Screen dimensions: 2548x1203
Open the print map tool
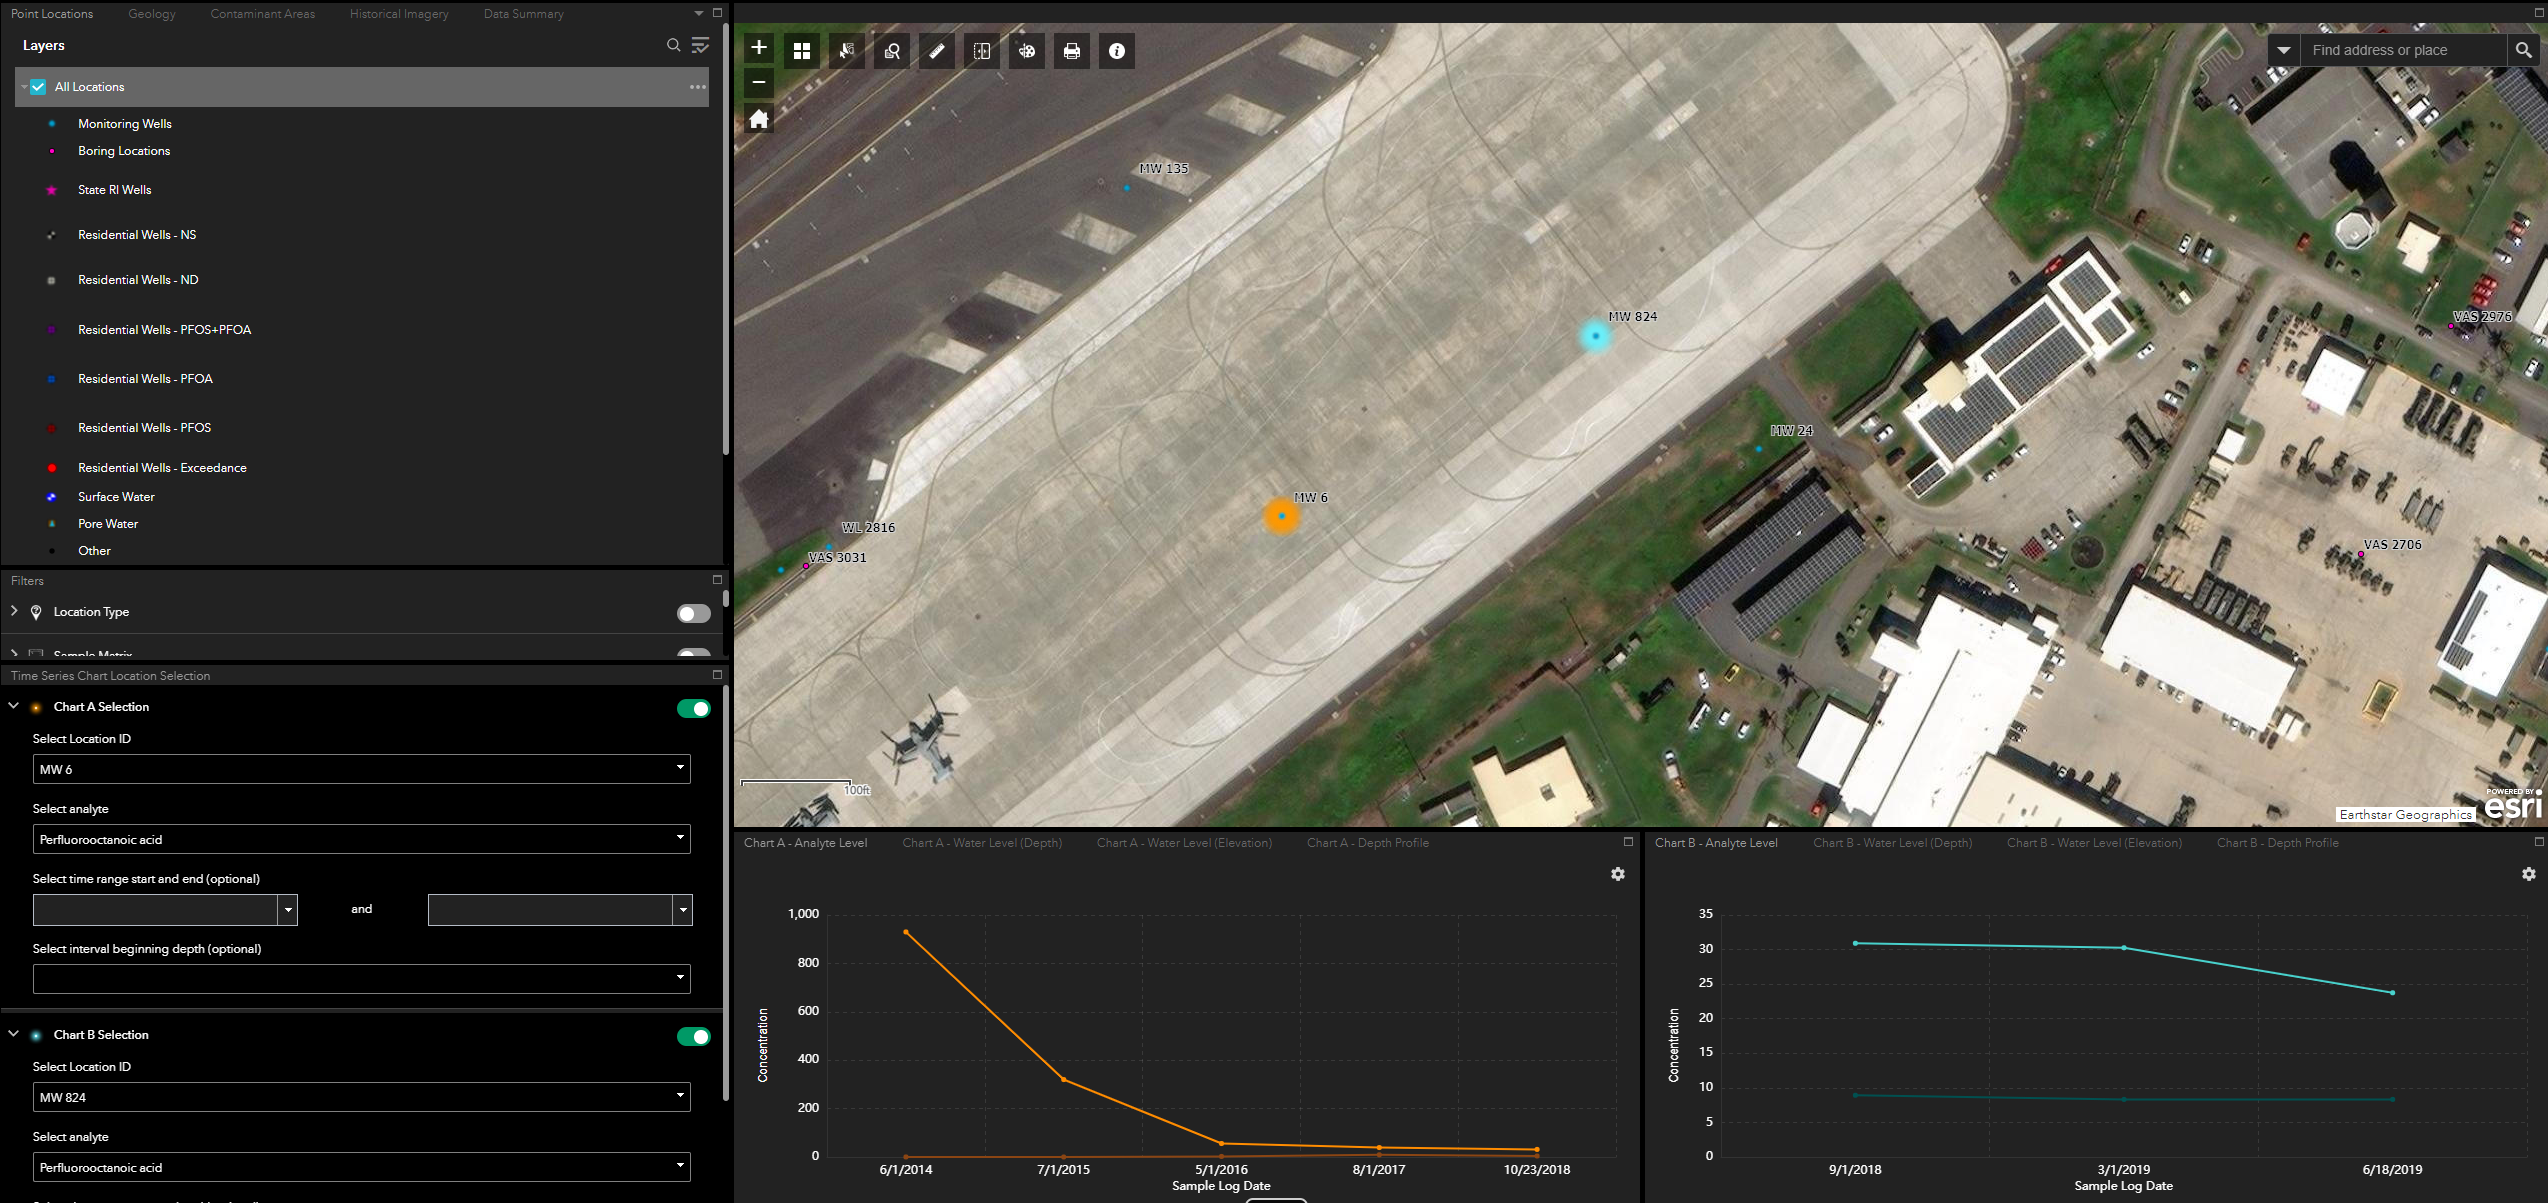coord(1072,51)
